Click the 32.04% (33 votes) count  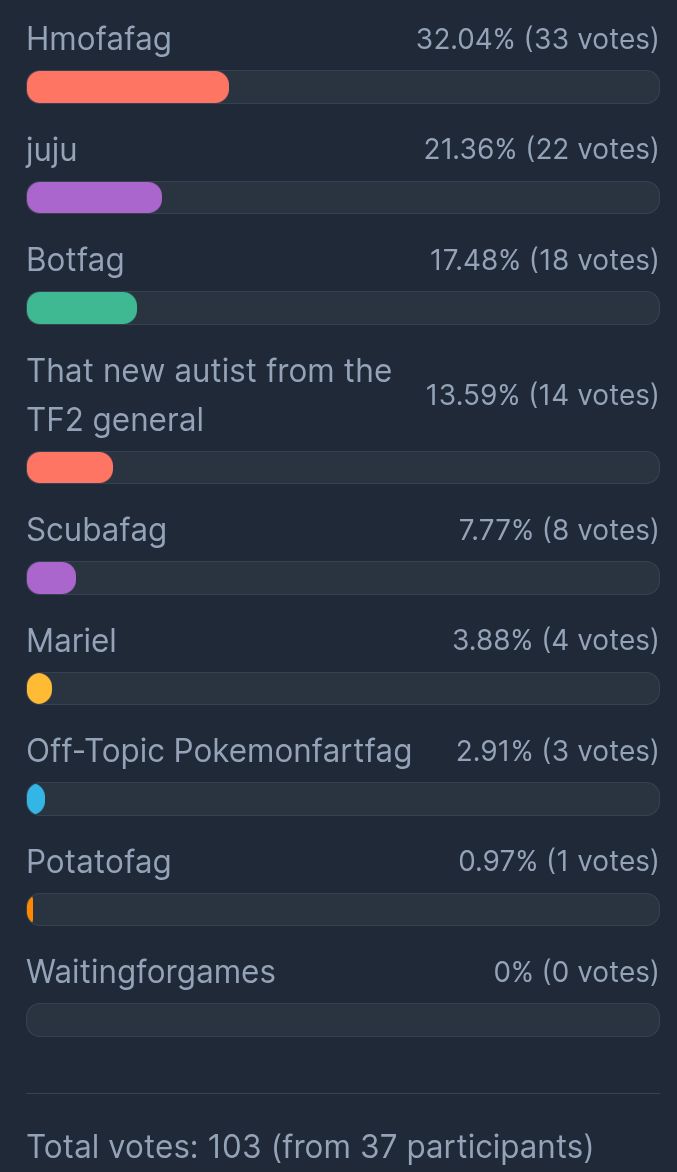tap(537, 39)
